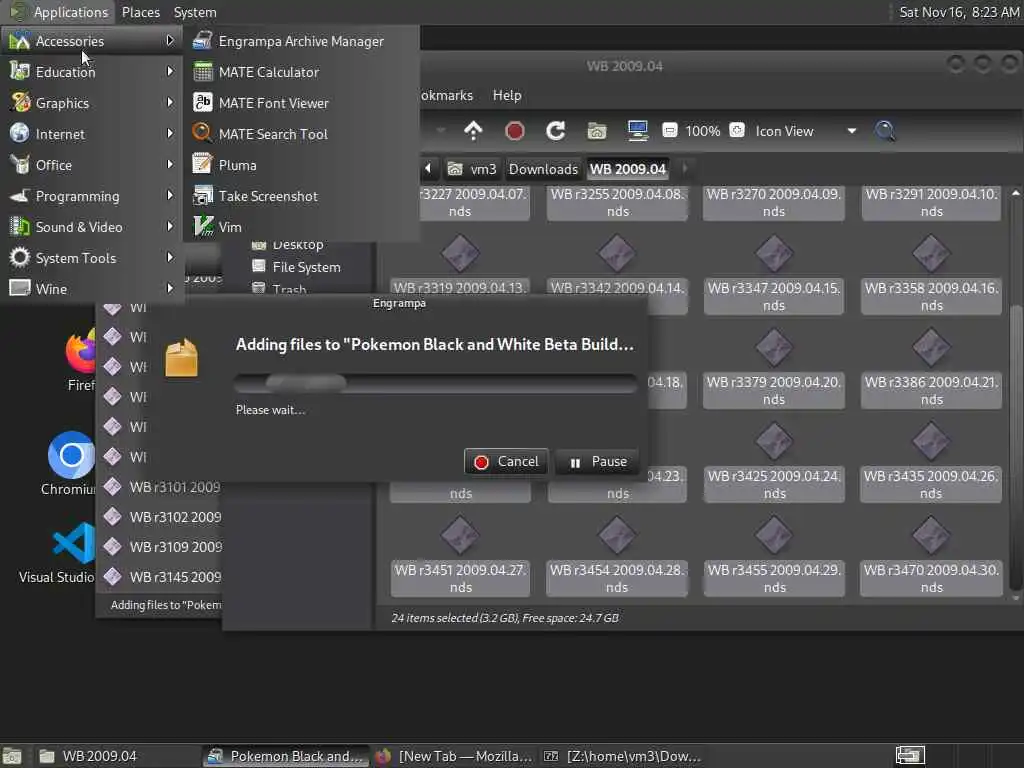Click the Home folder icon in toolbar
The image size is (1024, 768).
[x=597, y=131]
